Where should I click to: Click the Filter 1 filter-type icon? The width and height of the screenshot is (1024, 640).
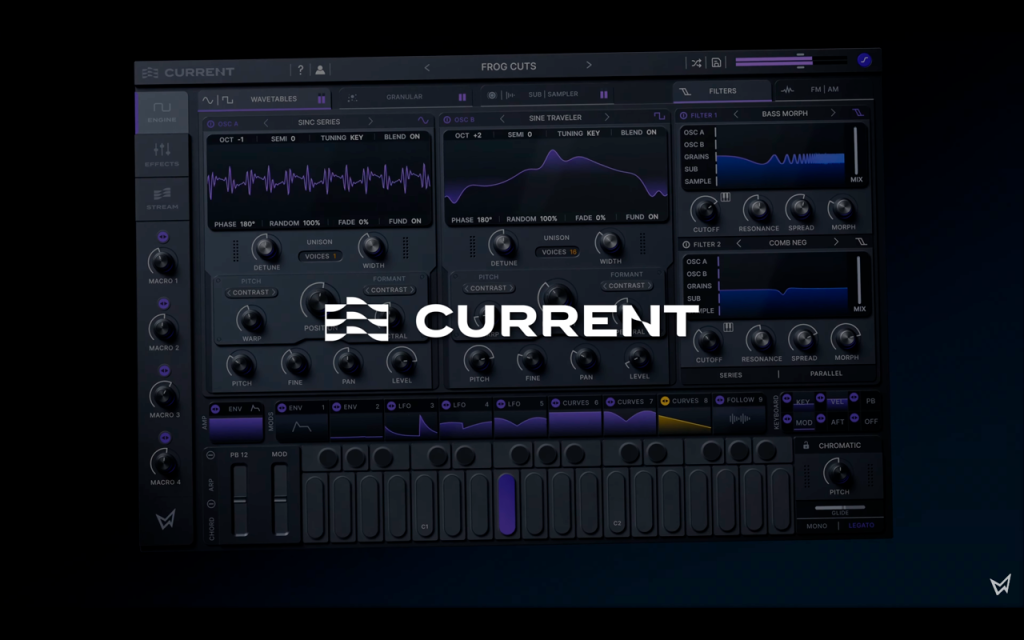coord(858,113)
